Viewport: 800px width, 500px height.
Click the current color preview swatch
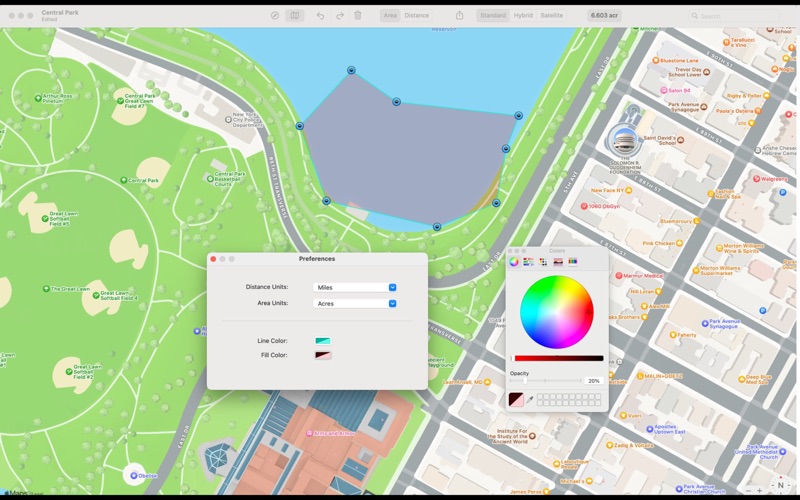(x=516, y=399)
